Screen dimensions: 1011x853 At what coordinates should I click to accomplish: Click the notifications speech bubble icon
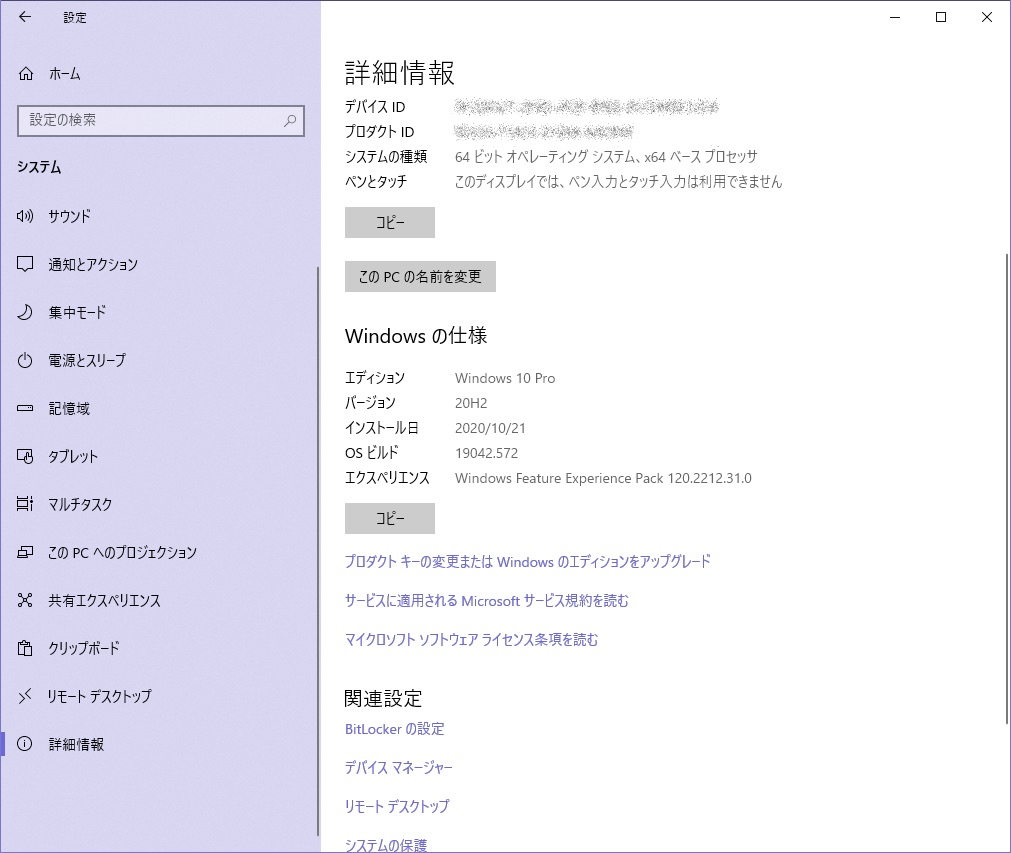click(x=25, y=264)
